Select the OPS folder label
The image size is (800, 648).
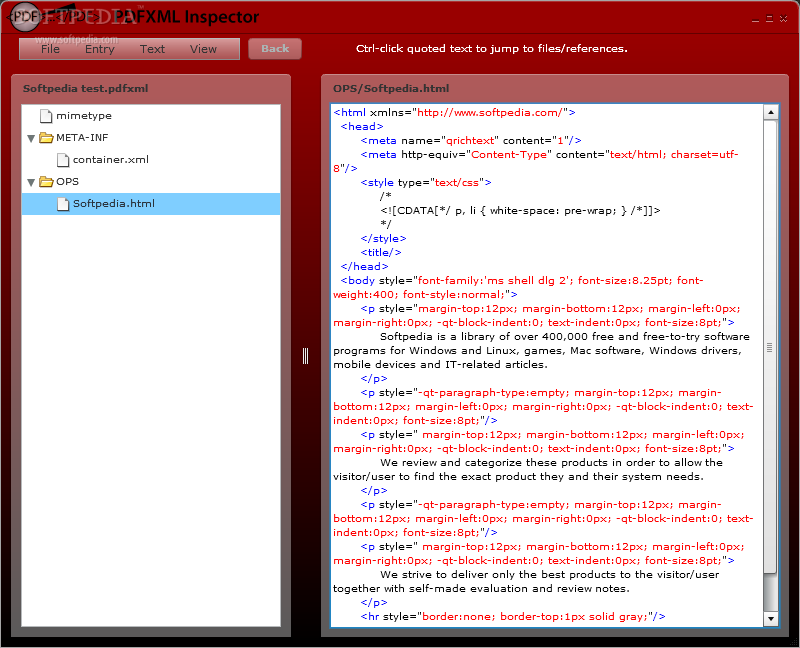[67, 182]
